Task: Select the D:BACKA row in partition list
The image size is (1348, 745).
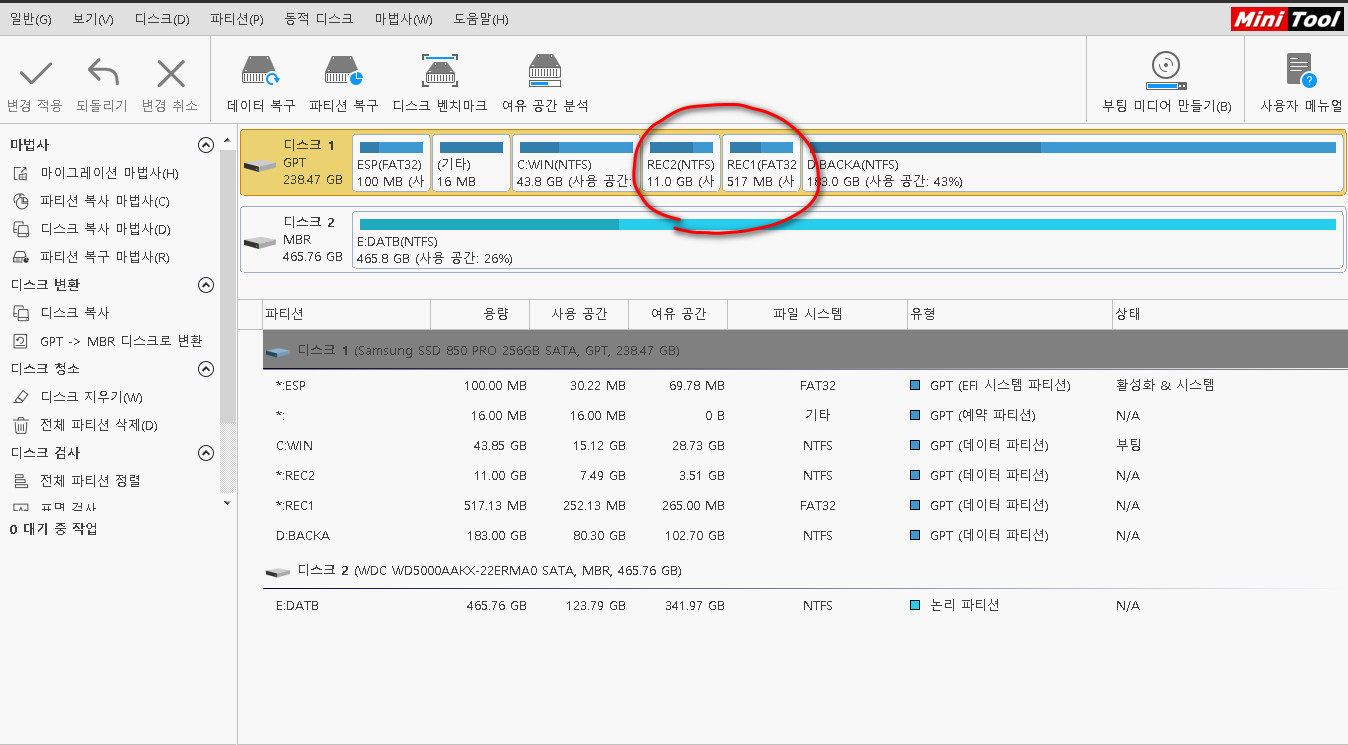Action: [805, 535]
